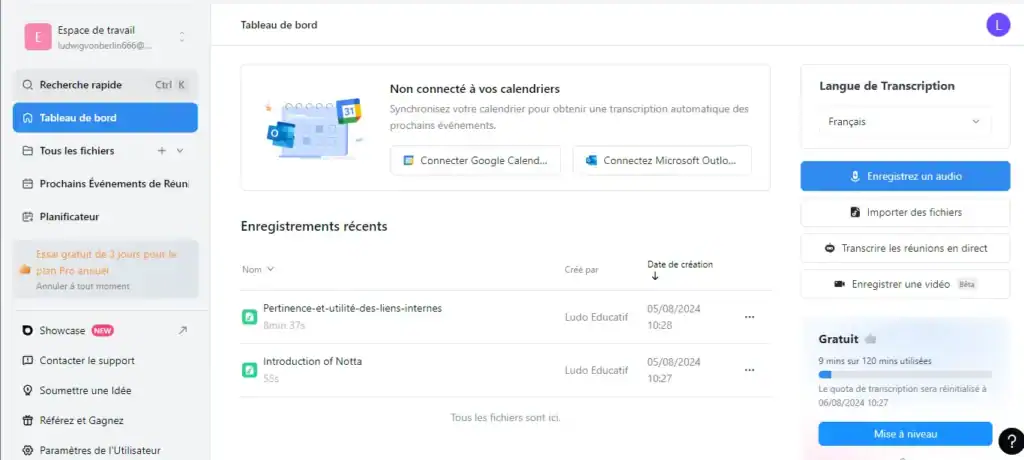Screen dimensions: 1024x460
Task: Click the 05/08/2024 10:28 creation date
Action: 674,317
